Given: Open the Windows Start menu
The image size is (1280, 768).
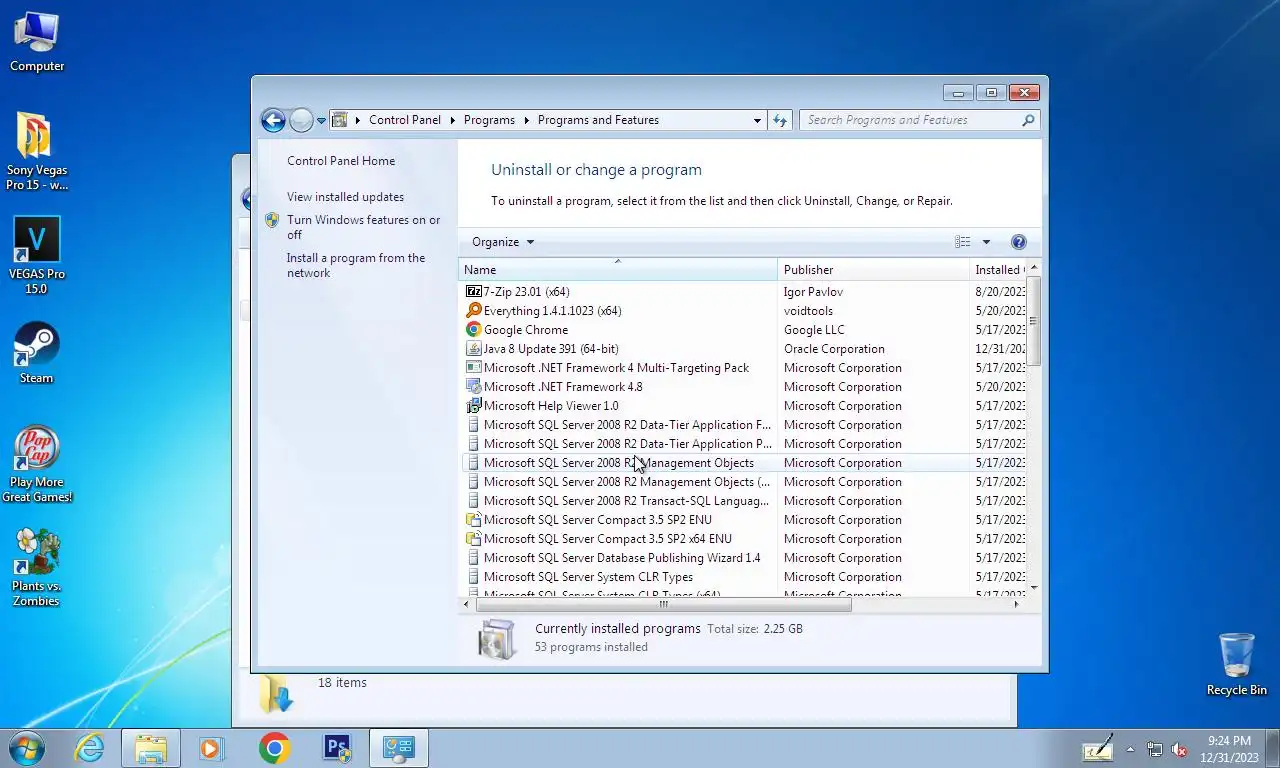Looking at the screenshot, I should coord(26,747).
